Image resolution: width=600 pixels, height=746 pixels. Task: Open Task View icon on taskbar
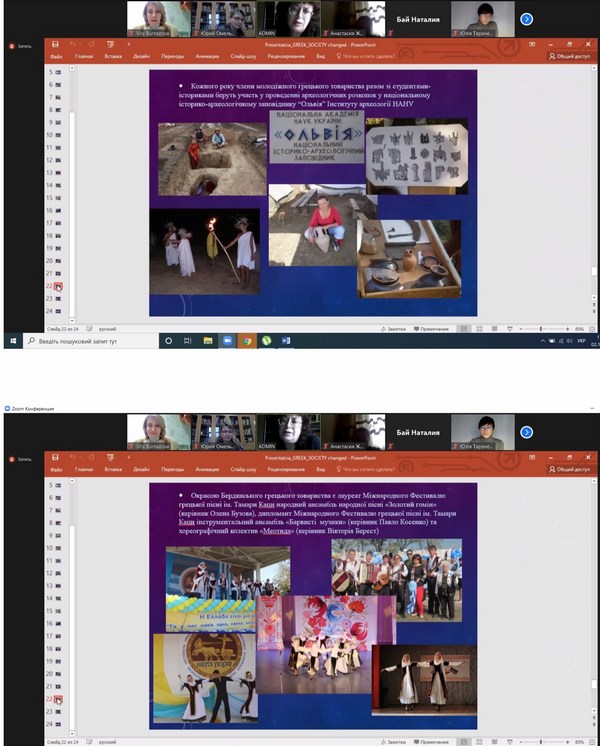(x=187, y=341)
